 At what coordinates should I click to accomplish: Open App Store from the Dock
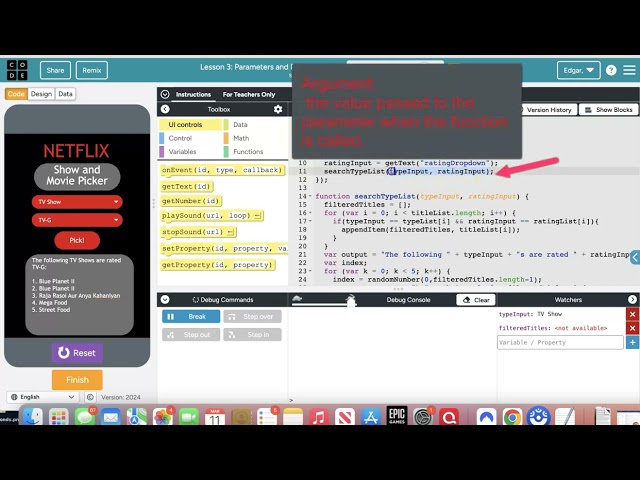(371, 417)
